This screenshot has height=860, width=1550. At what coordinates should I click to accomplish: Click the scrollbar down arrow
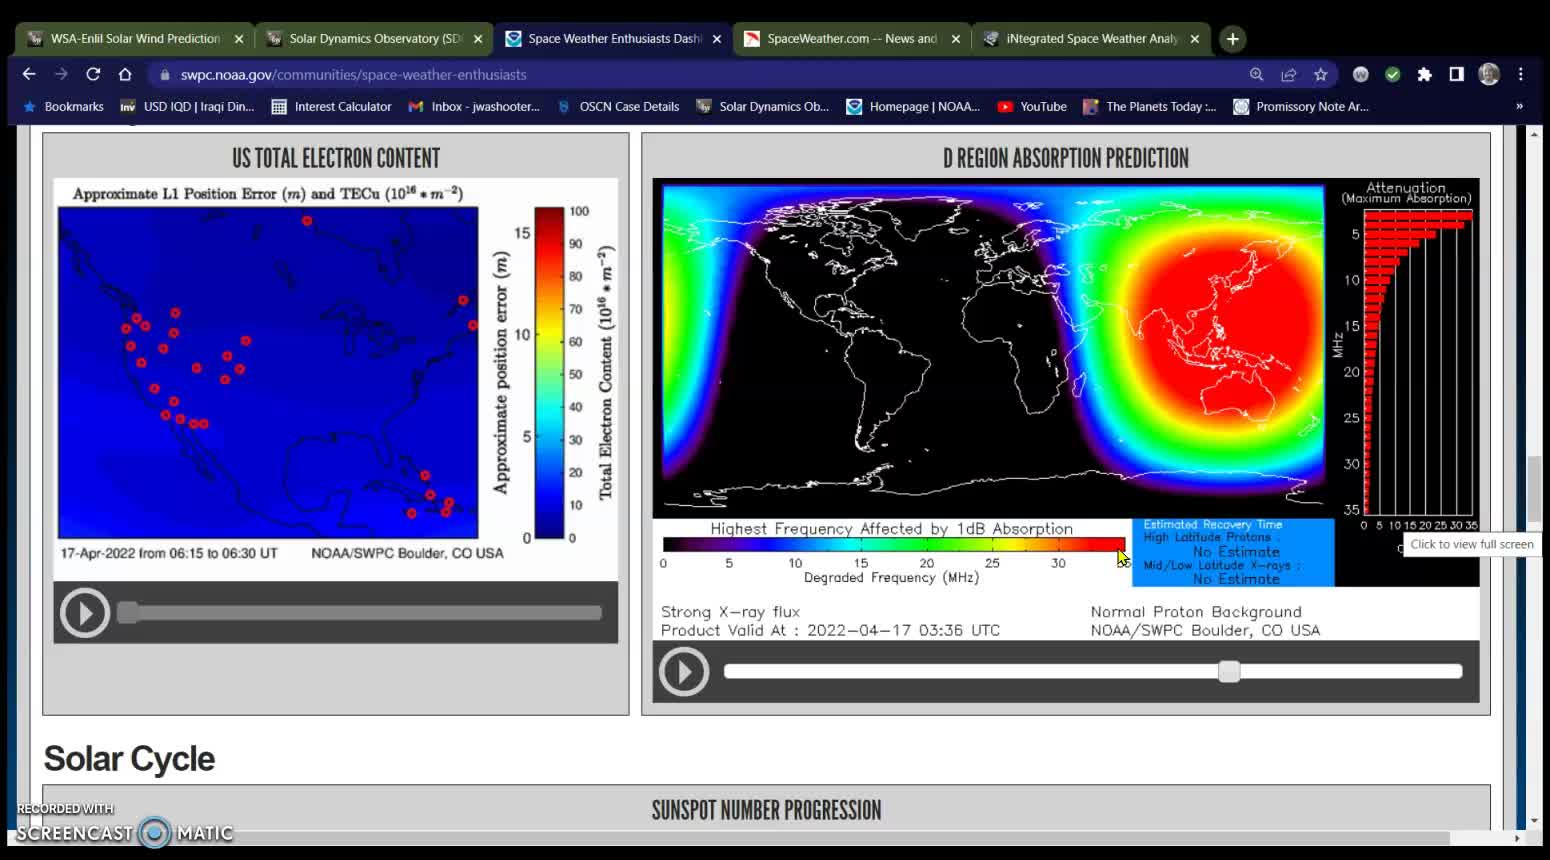(x=1535, y=820)
